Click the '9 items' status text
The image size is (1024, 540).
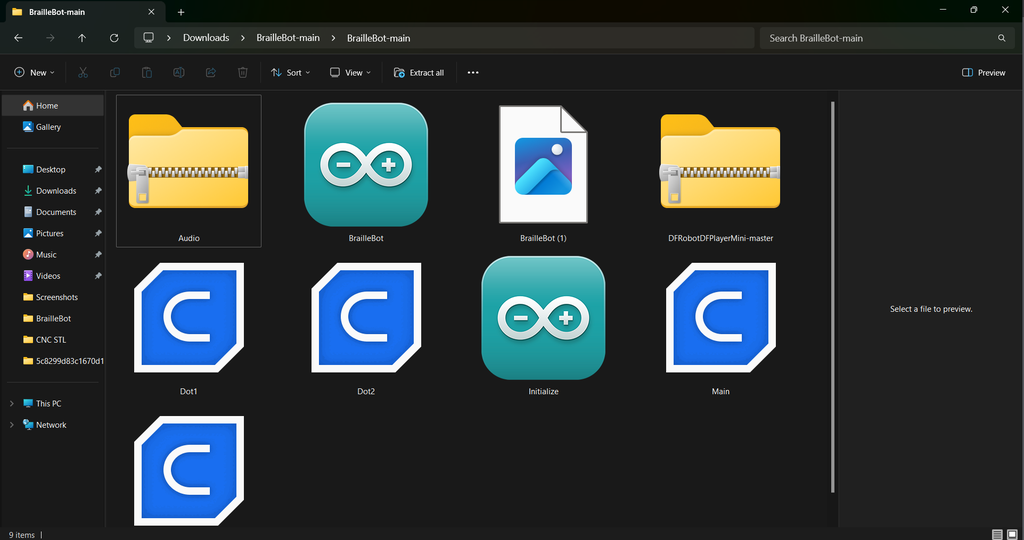coord(22,535)
